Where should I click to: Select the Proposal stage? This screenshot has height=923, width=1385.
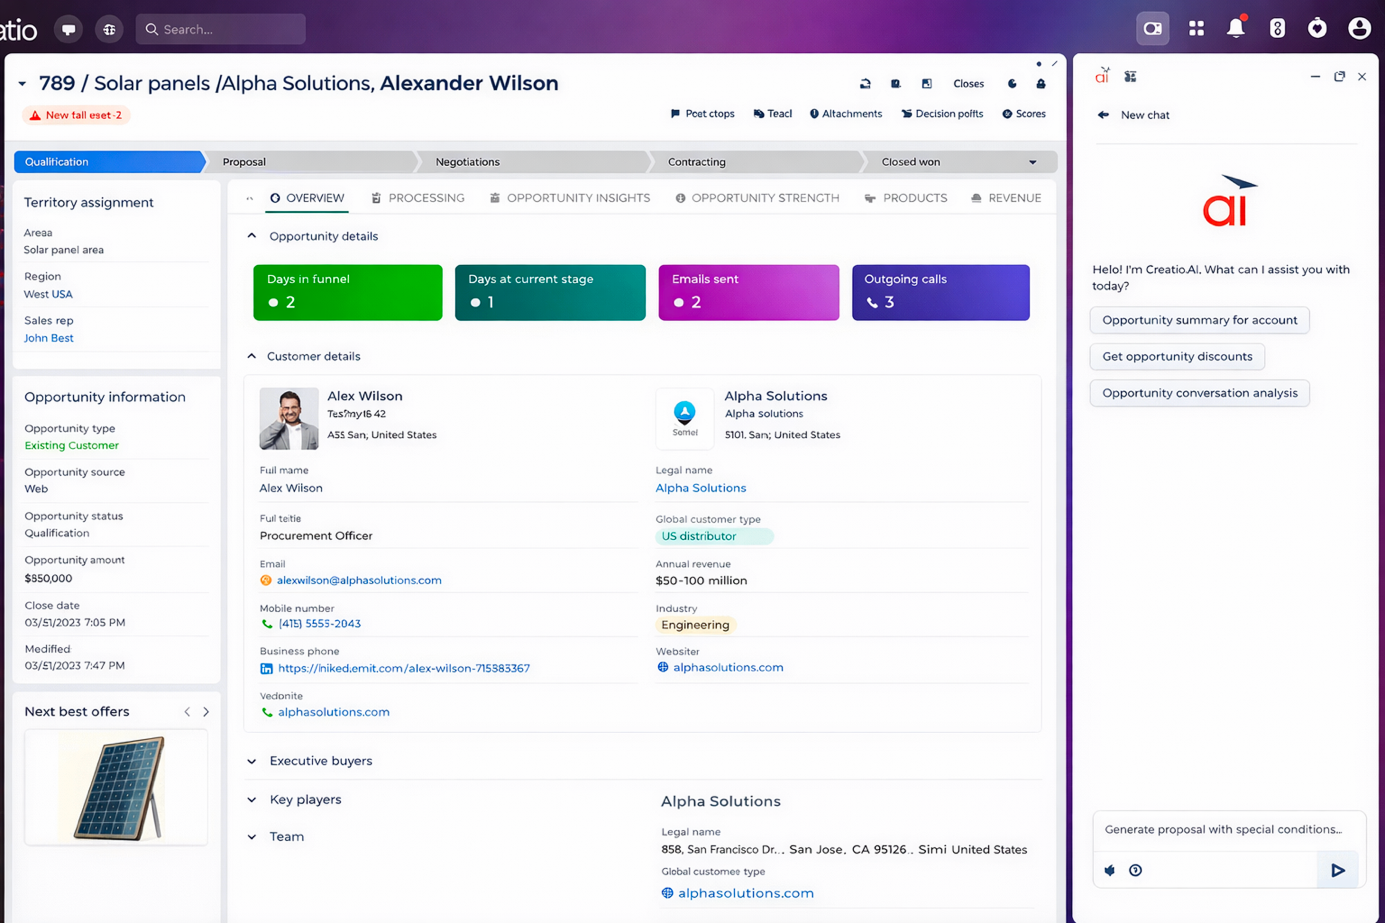pyautogui.click(x=310, y=162)
